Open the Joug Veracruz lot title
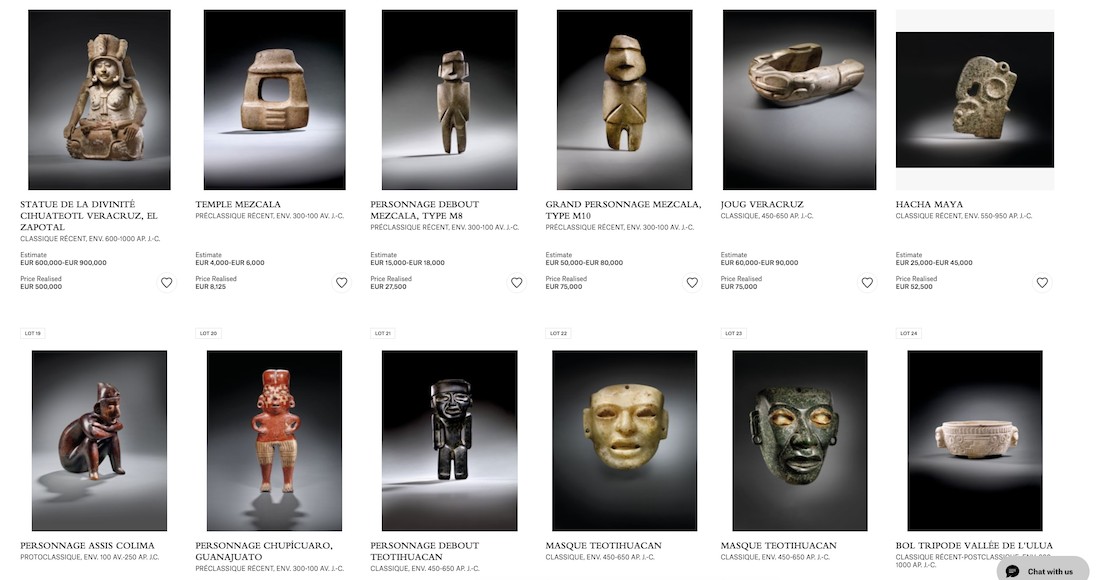This screenshot has width=1100, height=580. [762, 204]
